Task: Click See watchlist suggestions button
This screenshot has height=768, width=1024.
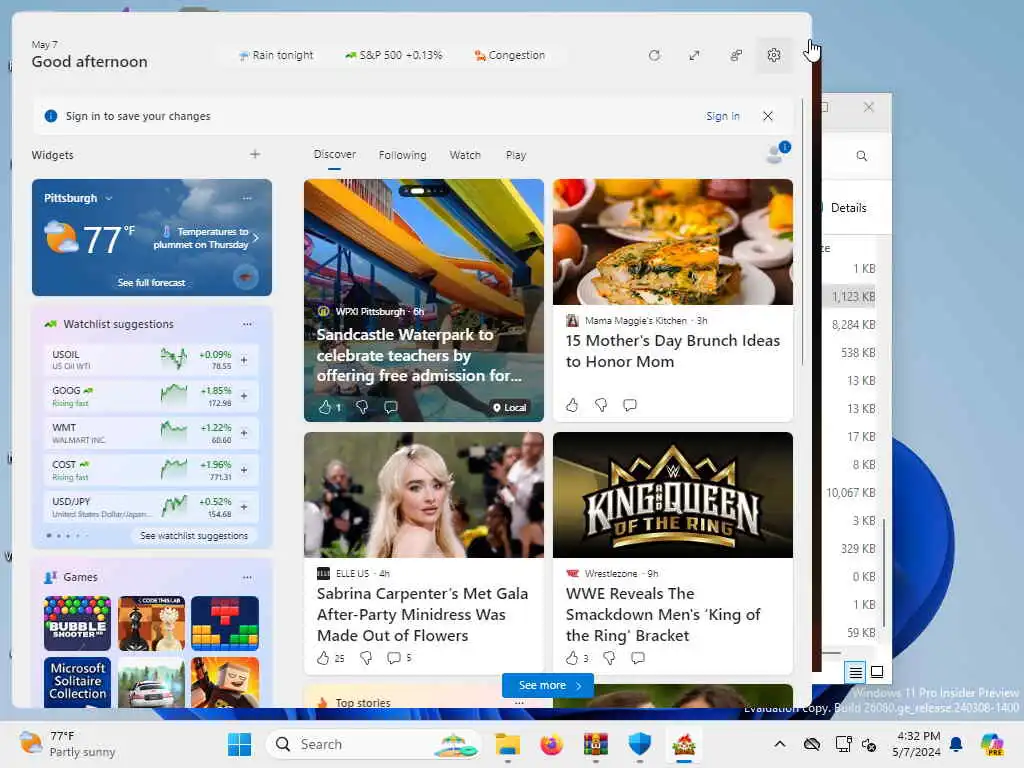Action: [x=194, y=536]
